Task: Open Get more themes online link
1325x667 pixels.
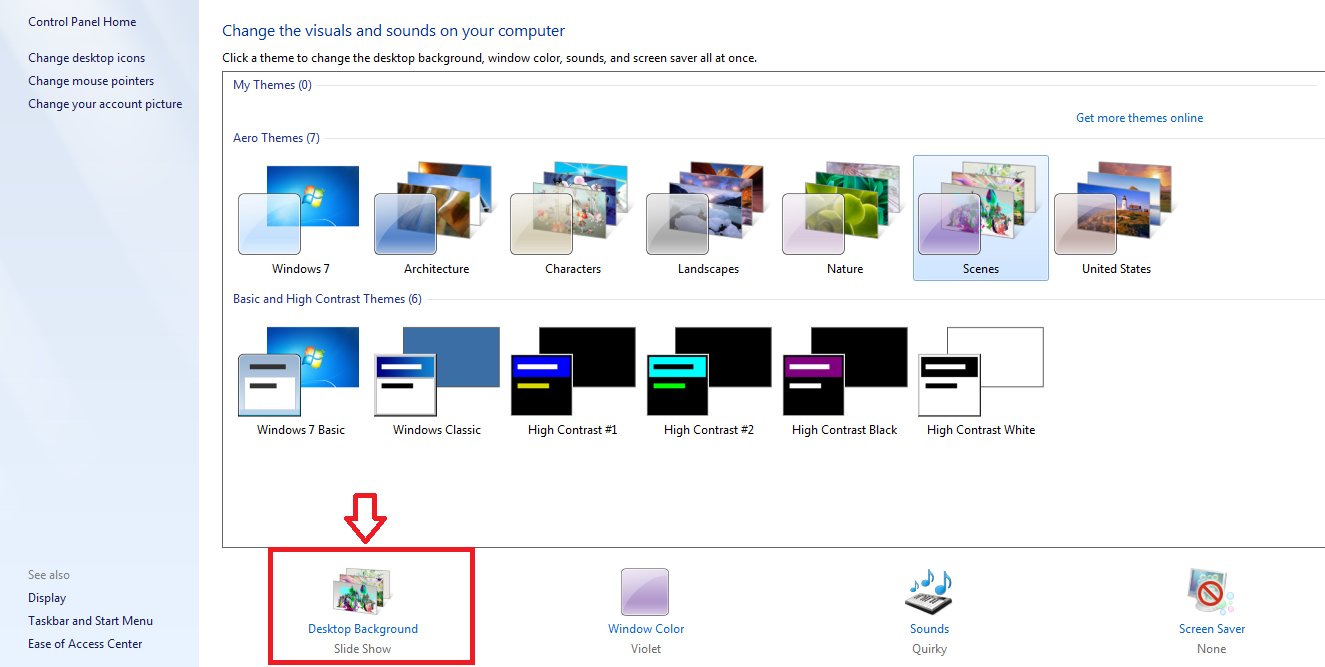Action: pyautogui.click(x=1139, y=118)
